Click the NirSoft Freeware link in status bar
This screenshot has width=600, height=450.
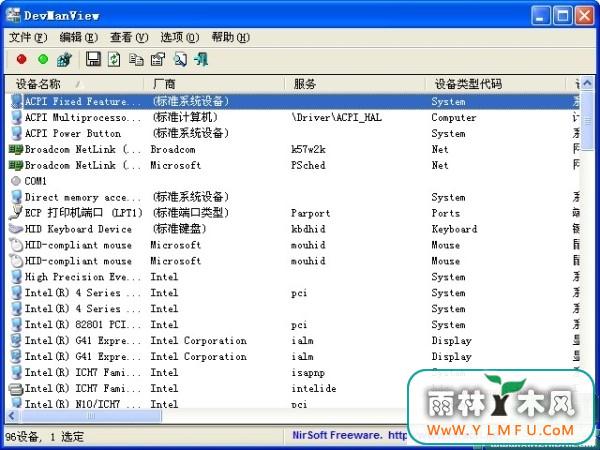(349, 435)
